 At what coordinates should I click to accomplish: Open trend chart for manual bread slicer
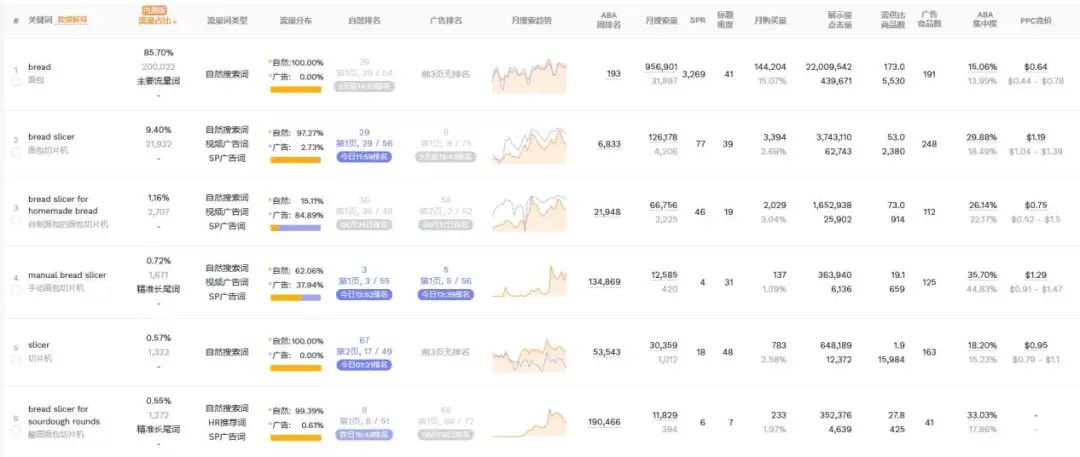529,282
